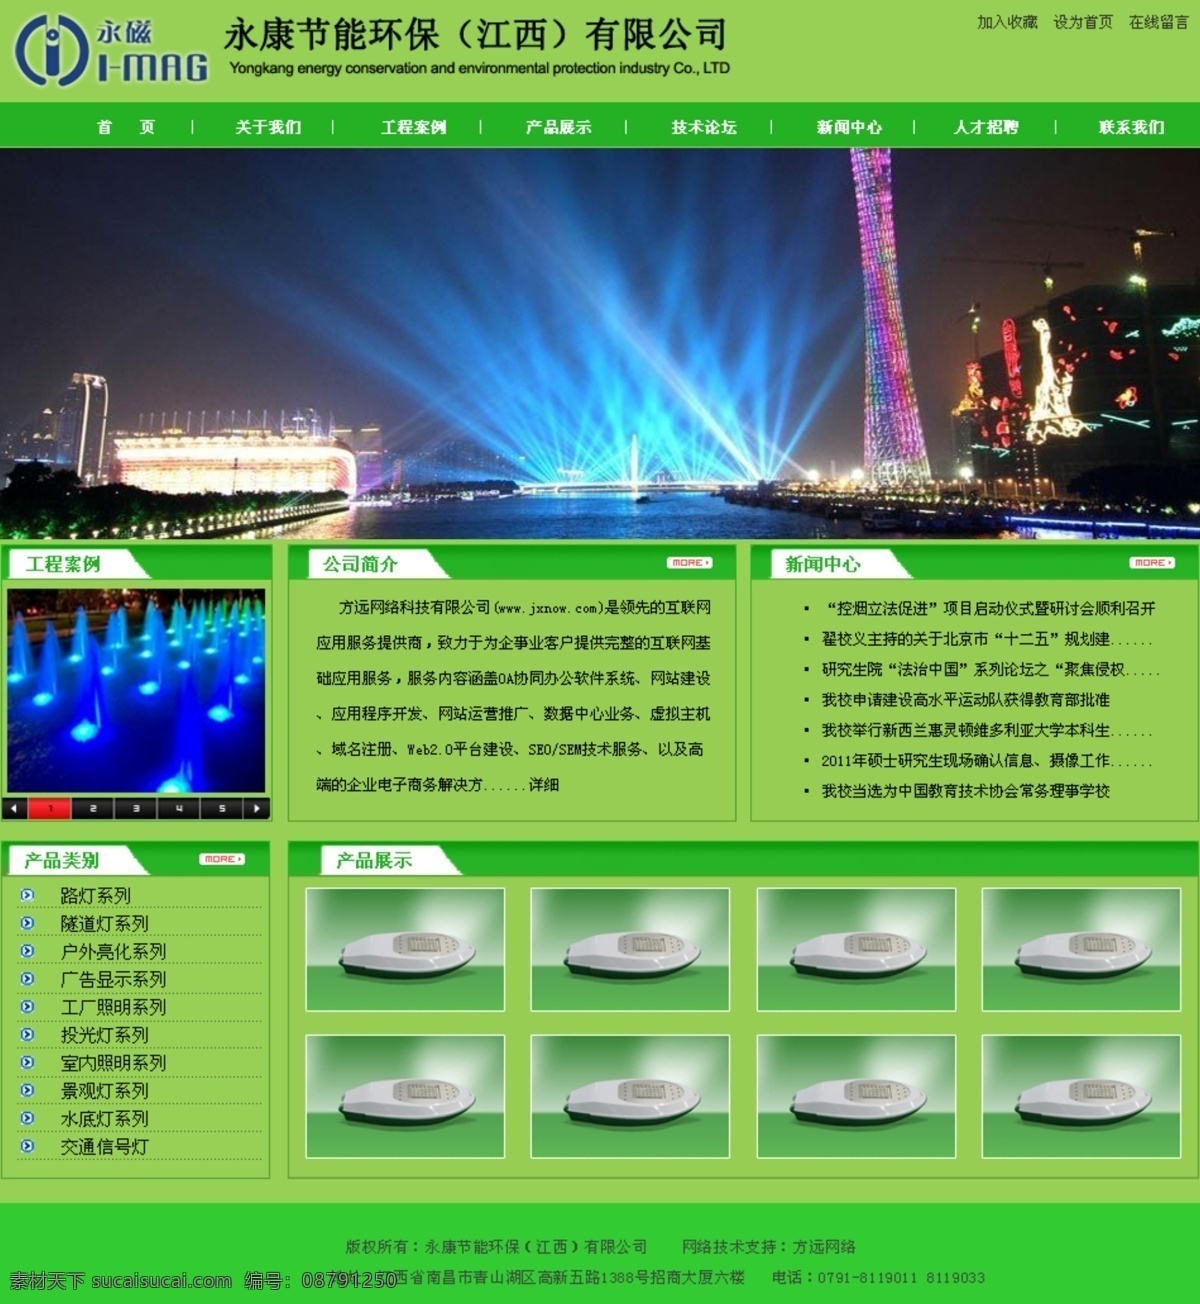The width and height of the screenshot is (1200, 1304).
Task: Click the bullet icon beside 景观灯系列
Action: pos(27,1091)
